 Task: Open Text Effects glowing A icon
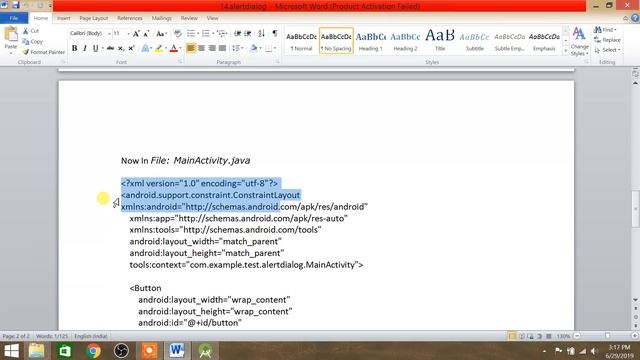tap(145, 48)
